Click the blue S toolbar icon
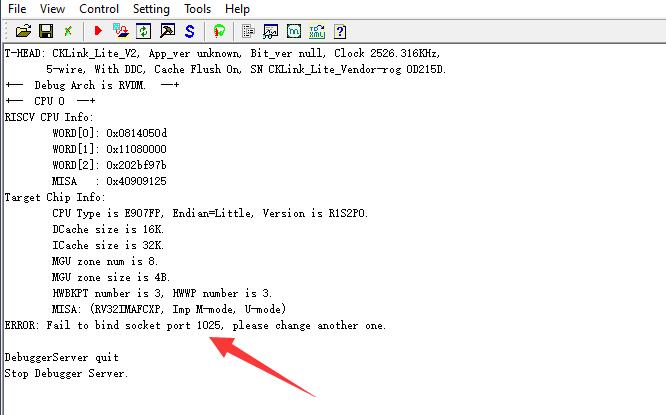This screenshot has width=666, height=415. point(189,31)
